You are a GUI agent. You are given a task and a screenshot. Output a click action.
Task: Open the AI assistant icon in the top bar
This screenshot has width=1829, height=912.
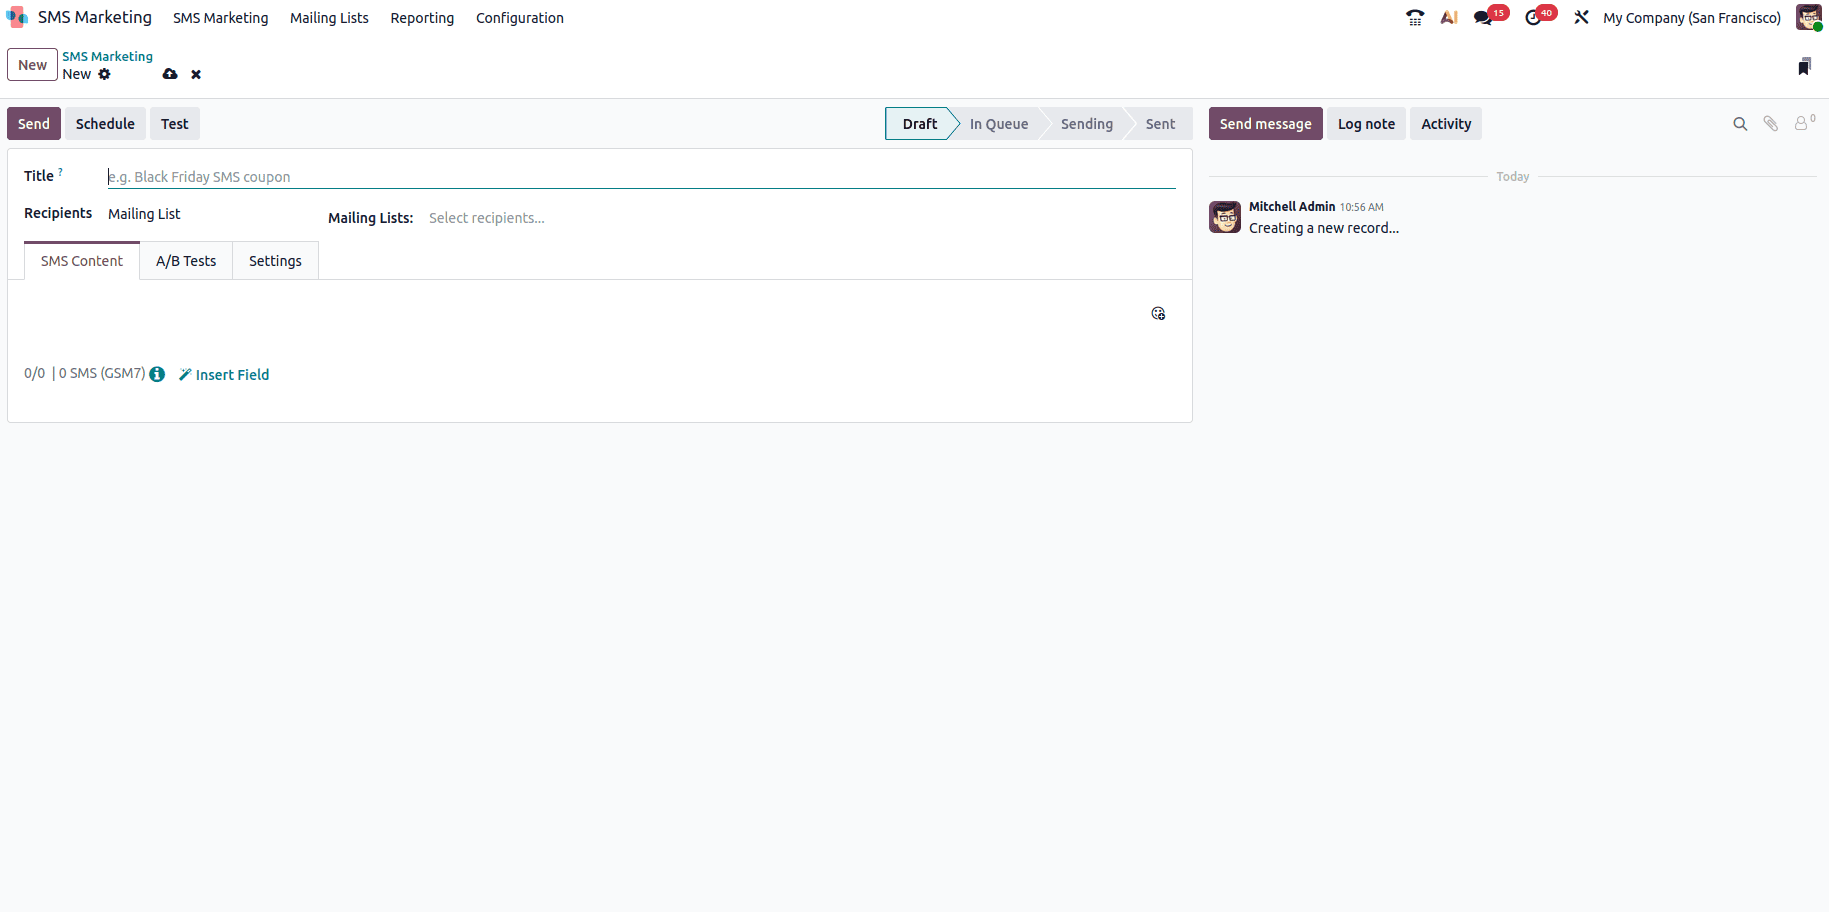tap(1449, 17)
